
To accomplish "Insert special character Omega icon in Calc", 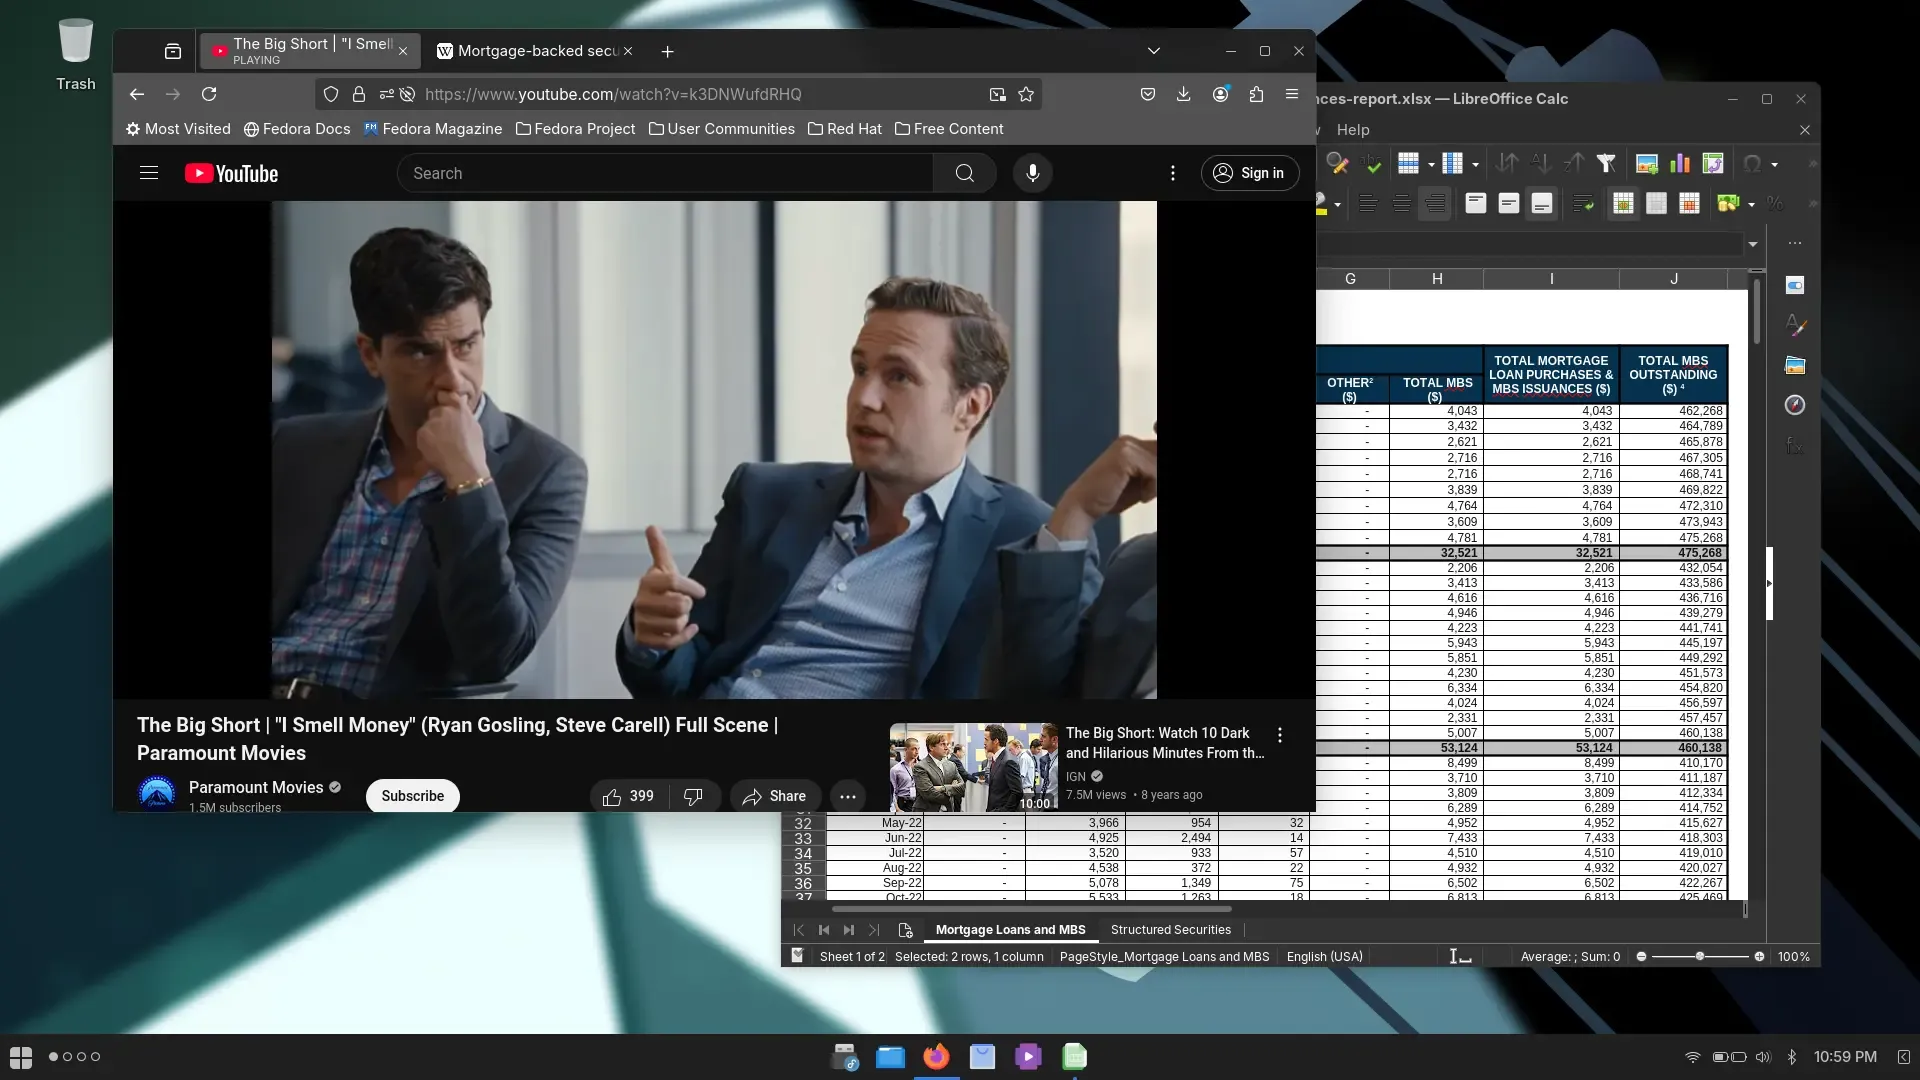I will 1752,163.
